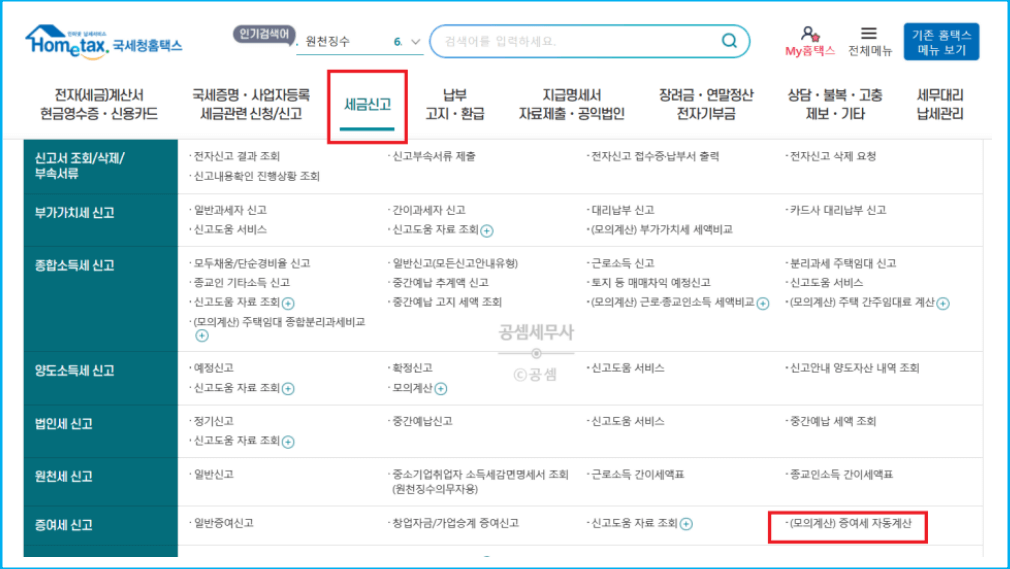Click plus icon beside 근로·종교인소득 세액비교
The image size is (1010, 569).
tap(763, 304)
